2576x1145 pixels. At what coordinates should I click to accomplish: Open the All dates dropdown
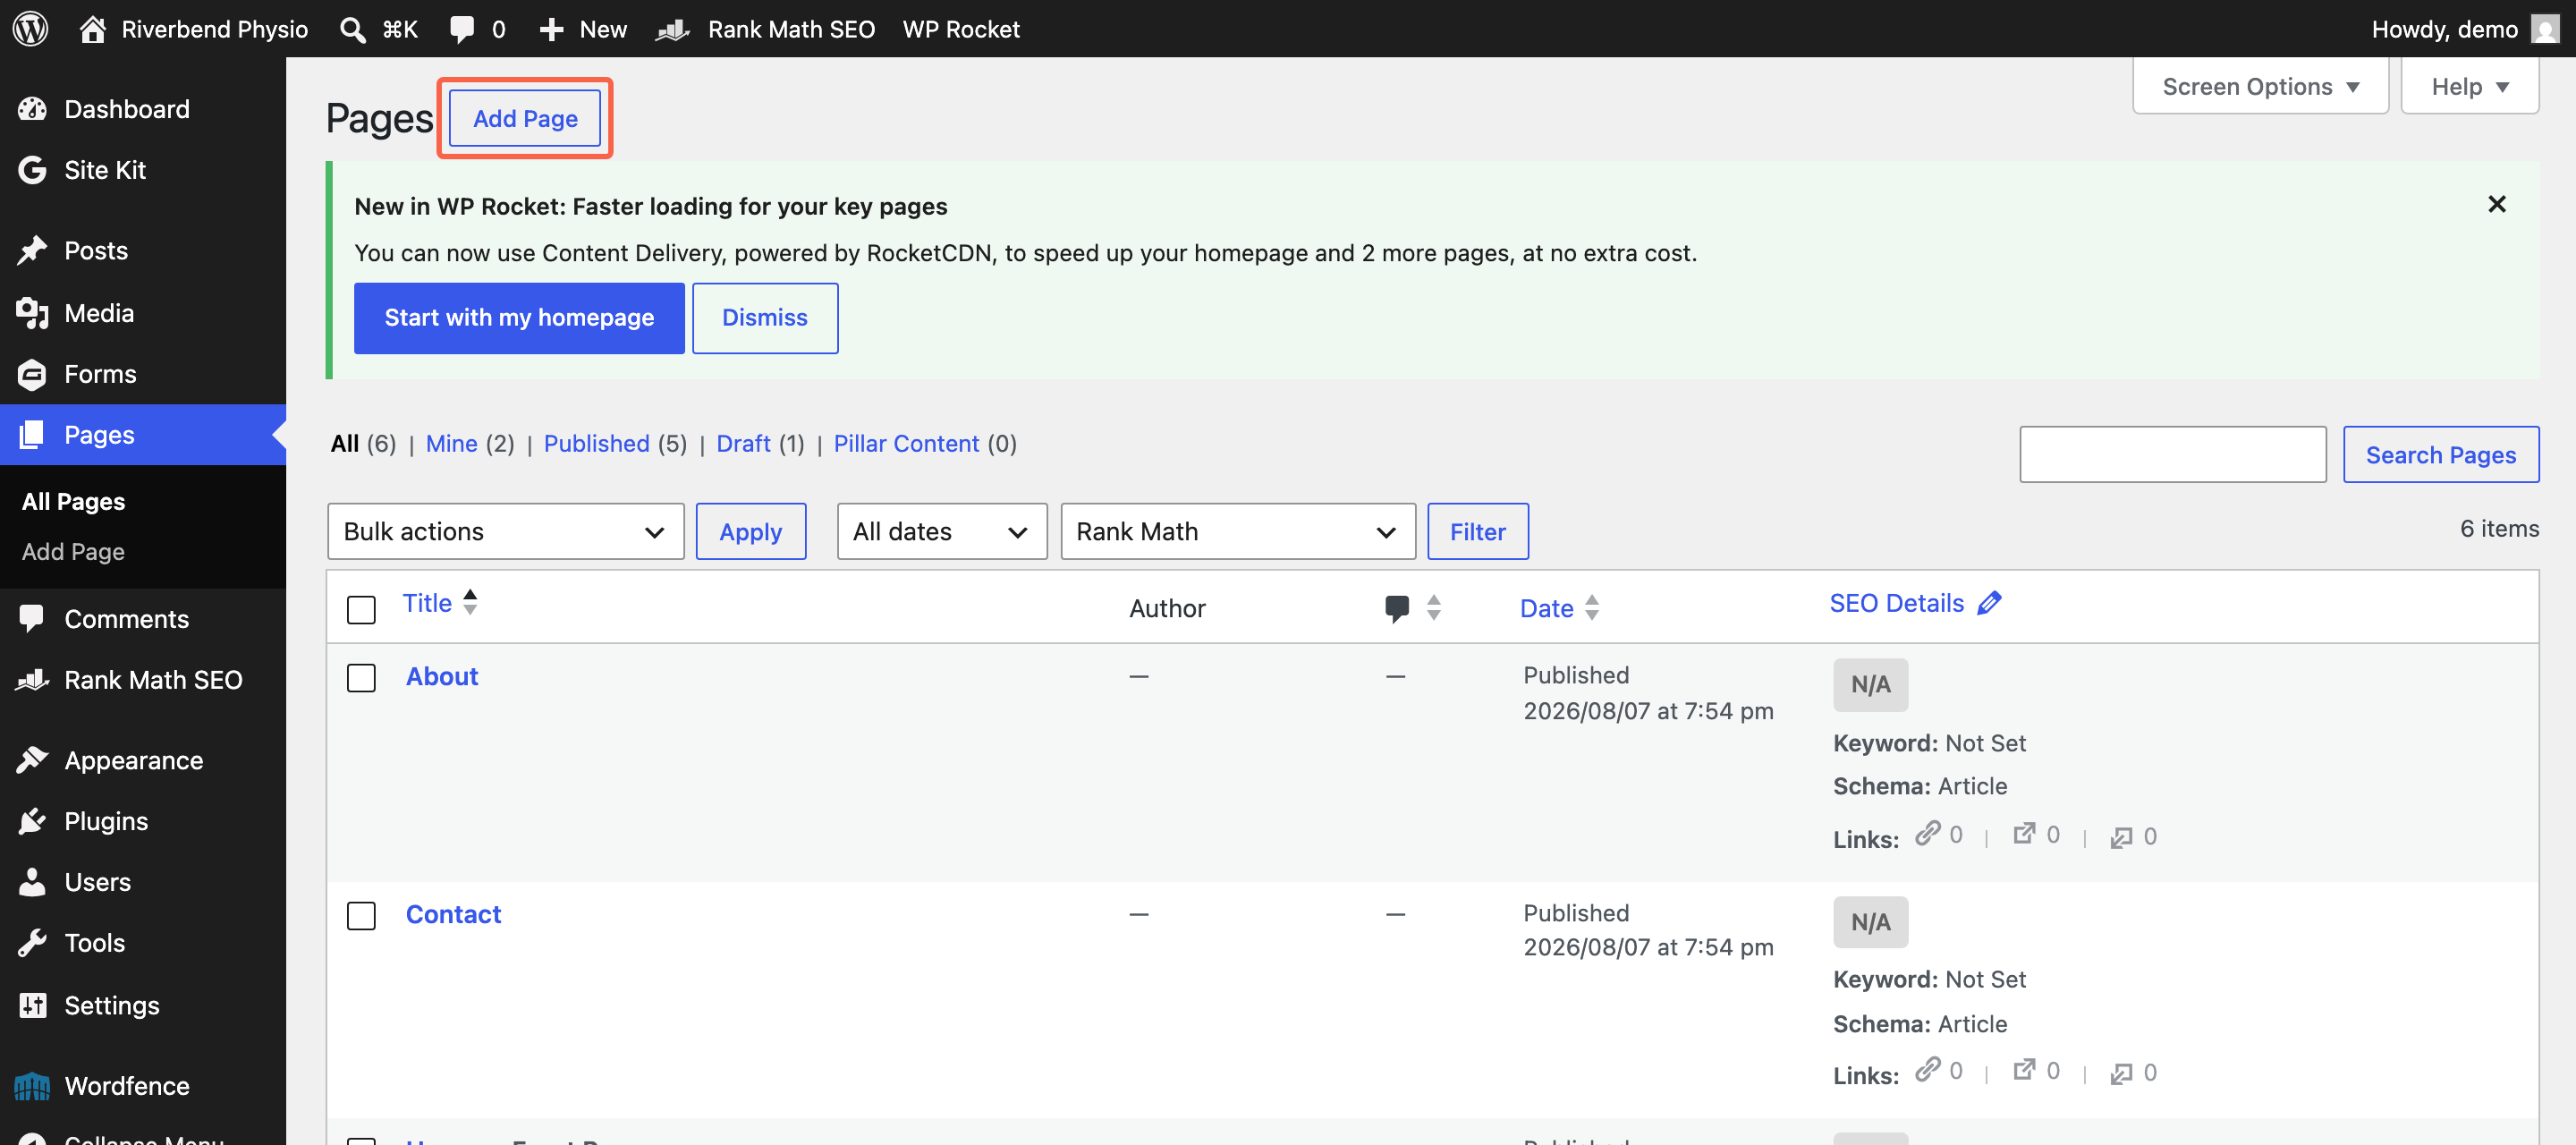pyautogui.click(x=941, y=531)
